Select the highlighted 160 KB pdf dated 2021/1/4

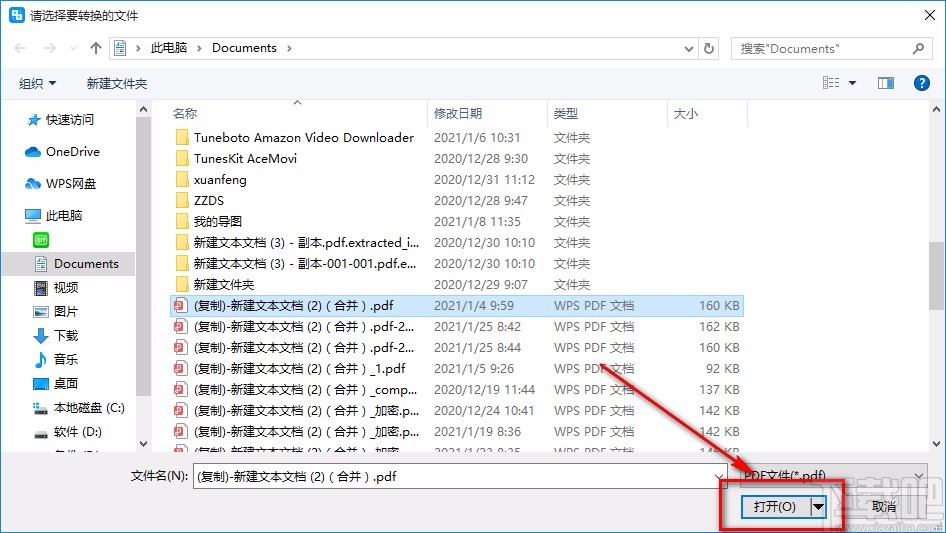[x=457, y=305]
